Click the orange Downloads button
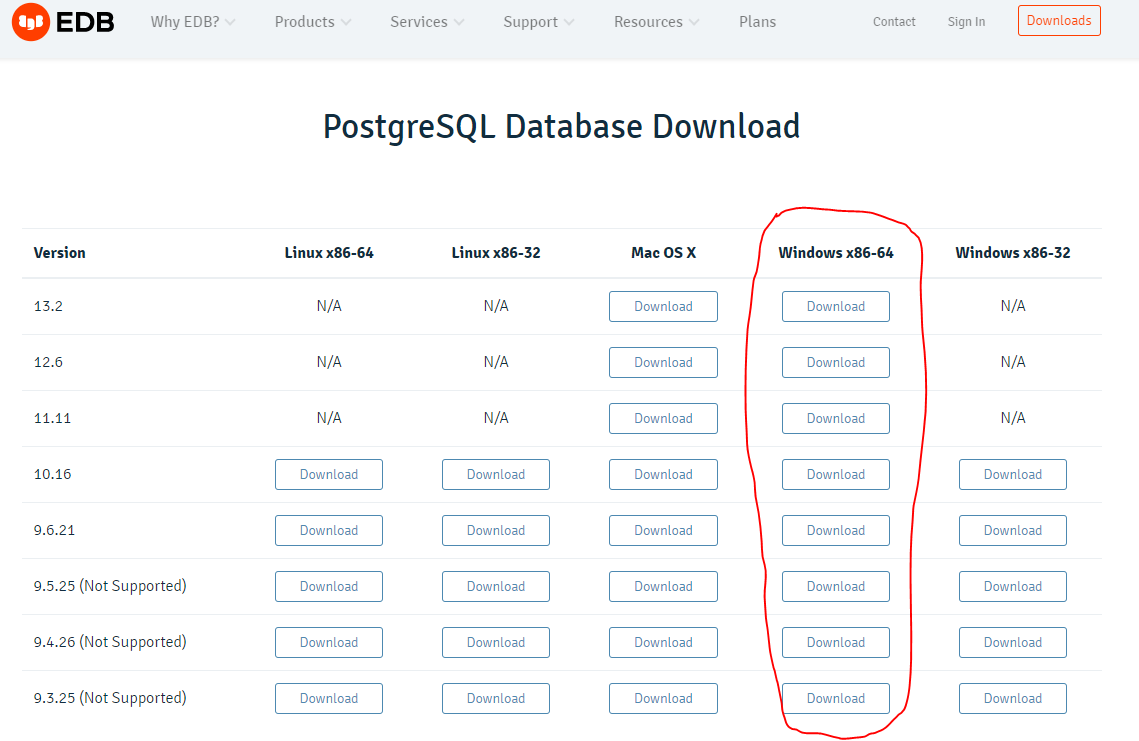The width and height of the screenshot is (1139, 741). coord(1059,20)
